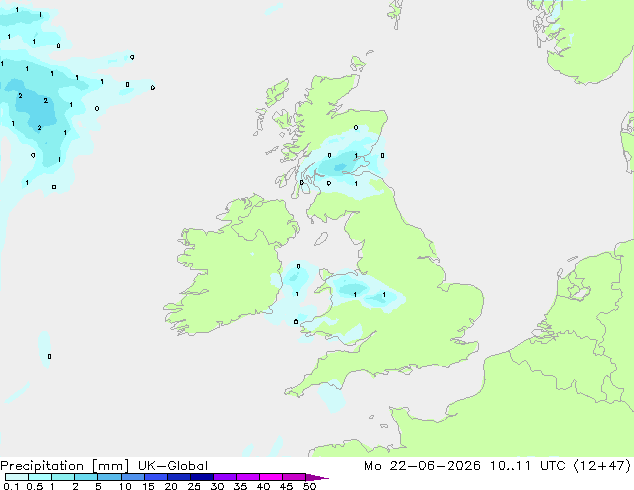This screenshot has height=490, width=634.
Task: Click the '50' legend scale value
Action: tap(309, 486)
